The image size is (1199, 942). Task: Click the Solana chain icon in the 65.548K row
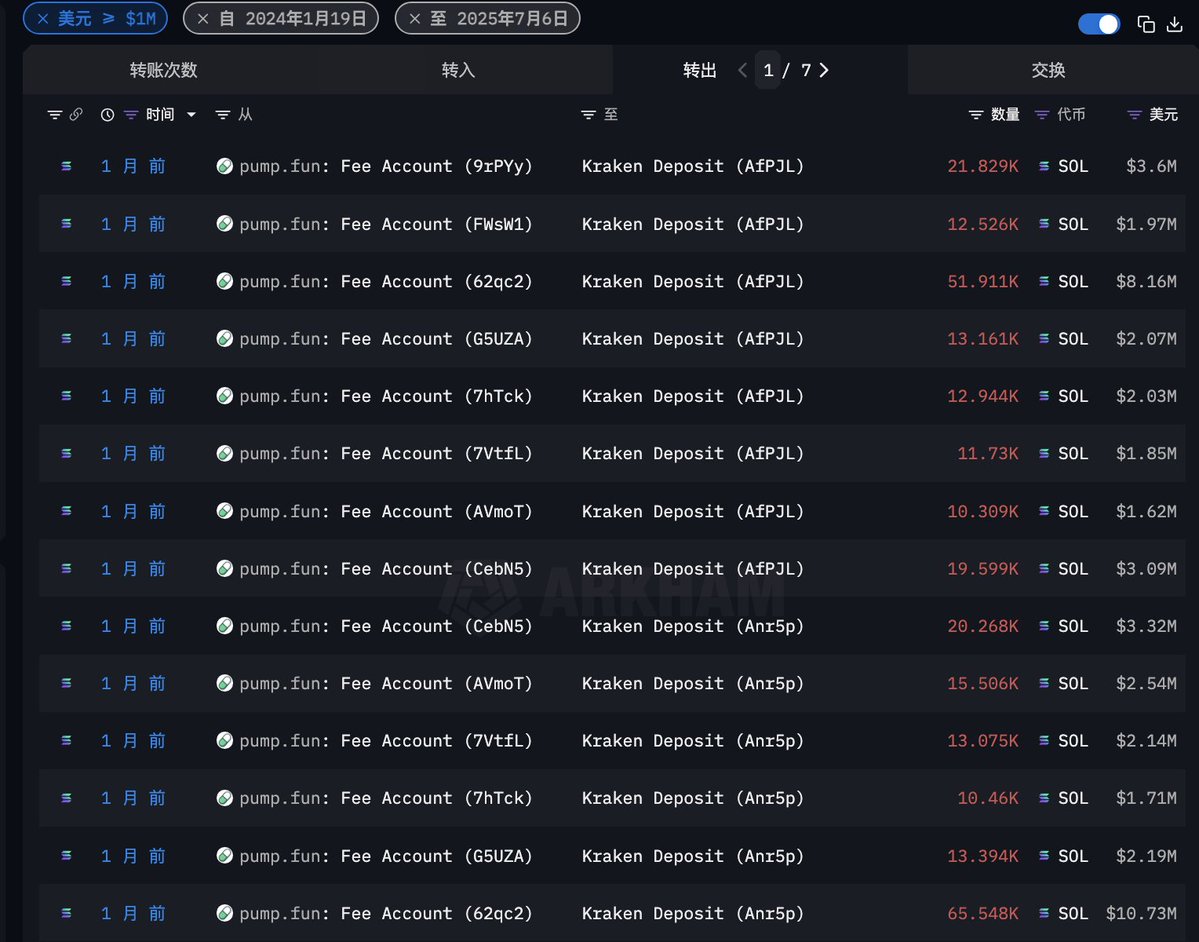[x=67, y=913]
